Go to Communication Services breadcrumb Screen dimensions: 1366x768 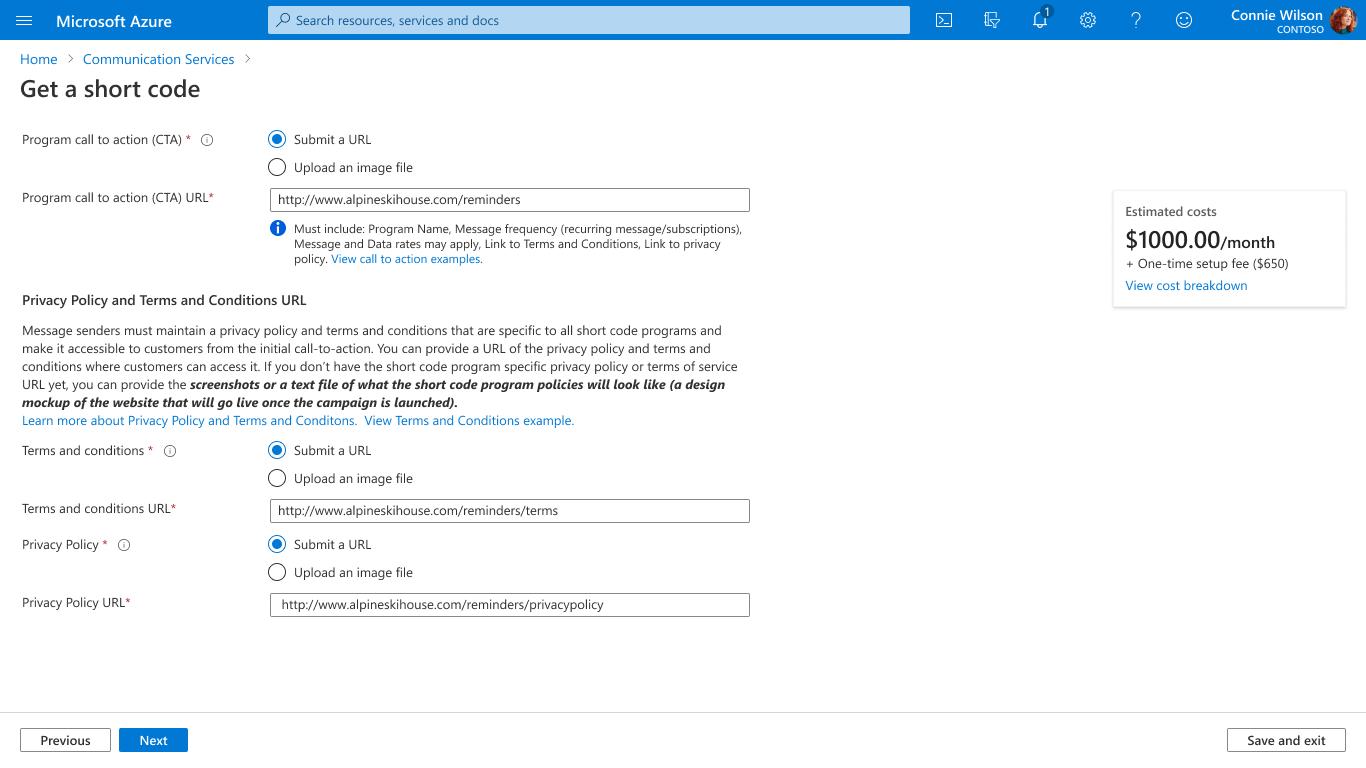(157, 59)
